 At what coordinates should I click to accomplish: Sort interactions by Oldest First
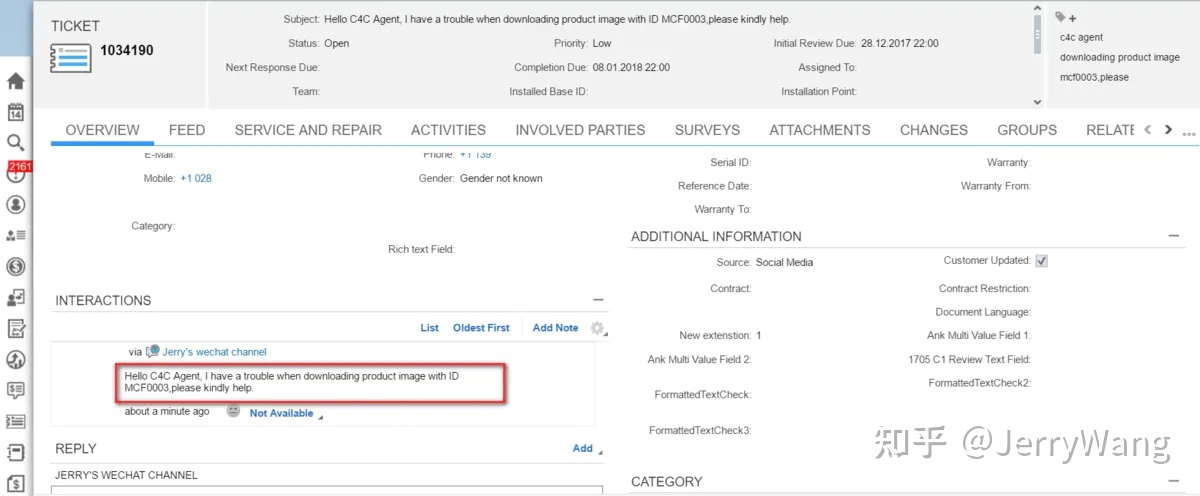tap(481, 328)
